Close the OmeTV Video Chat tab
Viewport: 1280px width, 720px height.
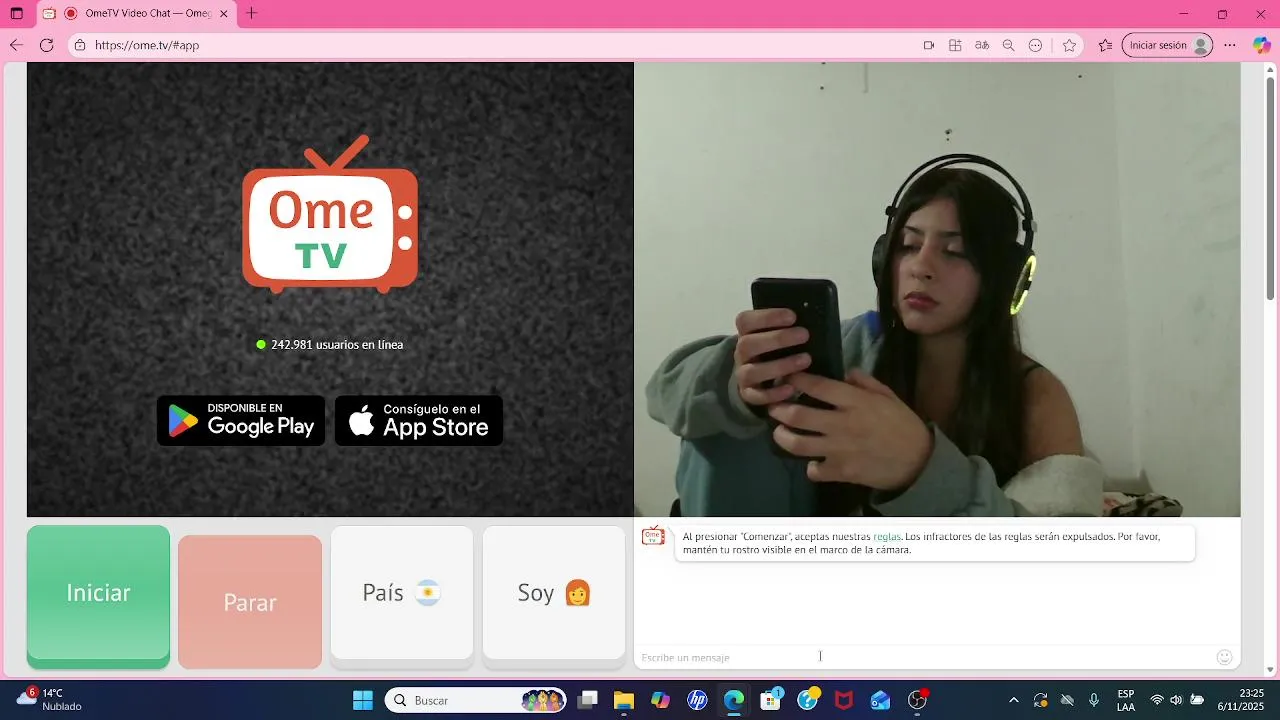click(x=224, y=13)
